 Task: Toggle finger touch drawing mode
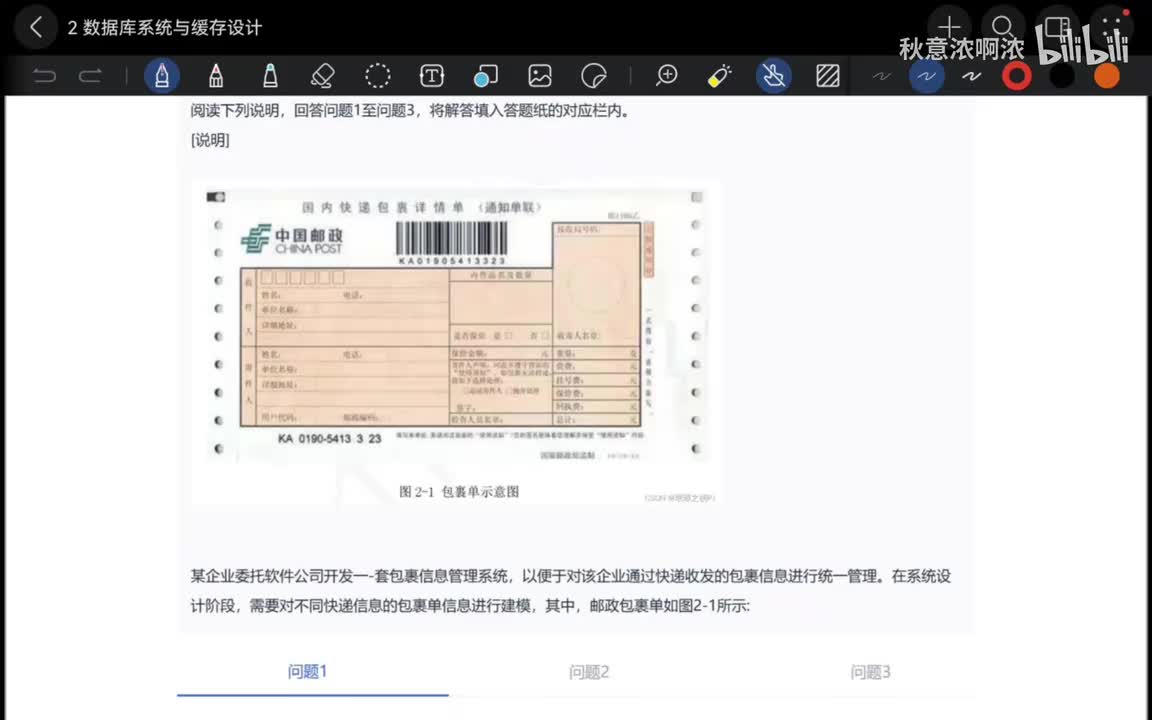point(774,76)
